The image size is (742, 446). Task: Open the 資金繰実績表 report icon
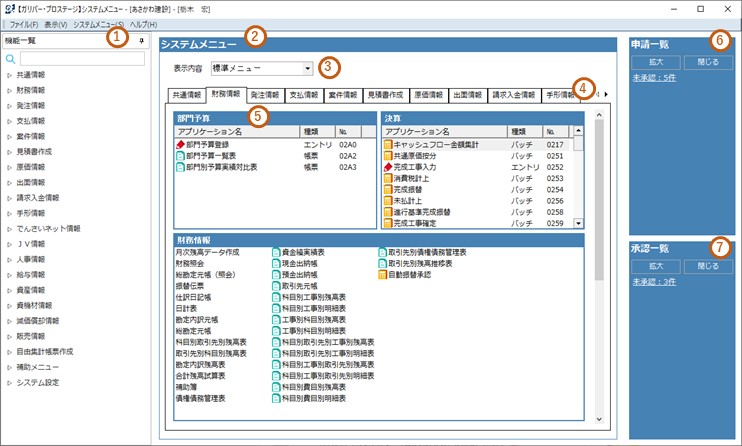tap(277, 253)
